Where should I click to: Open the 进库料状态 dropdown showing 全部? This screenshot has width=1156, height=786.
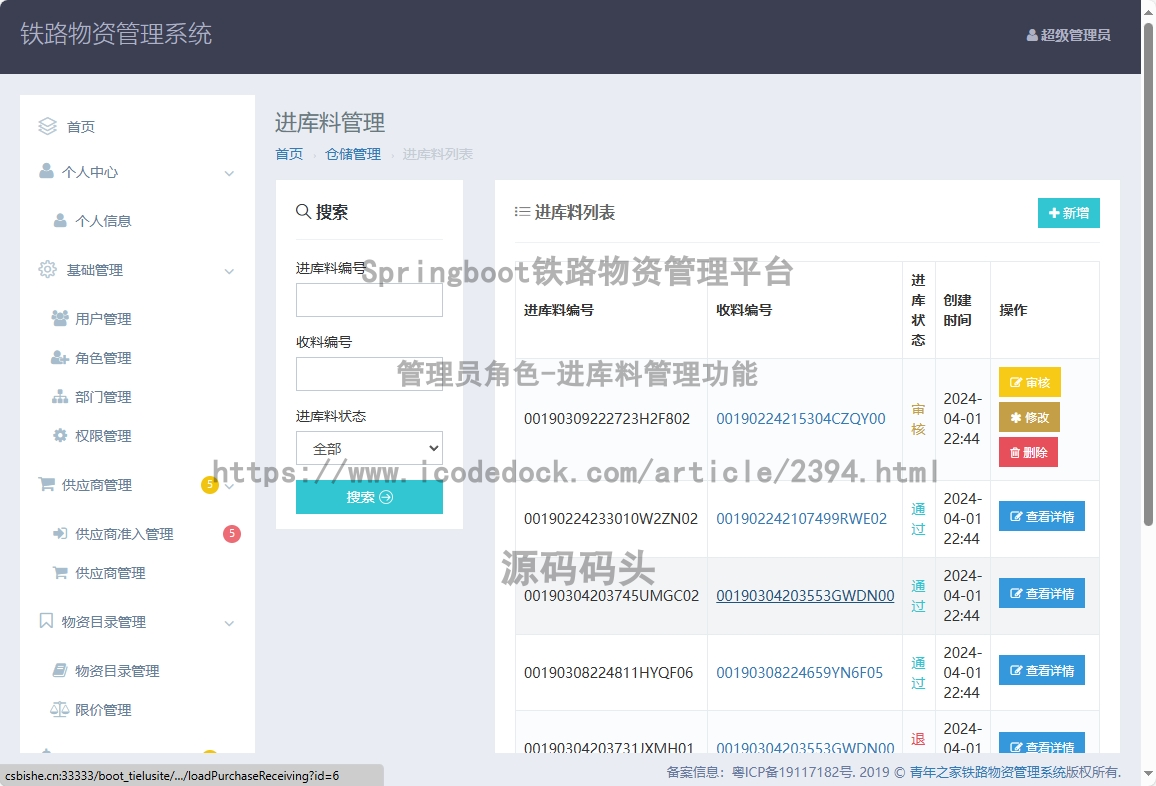coord(369,448)
